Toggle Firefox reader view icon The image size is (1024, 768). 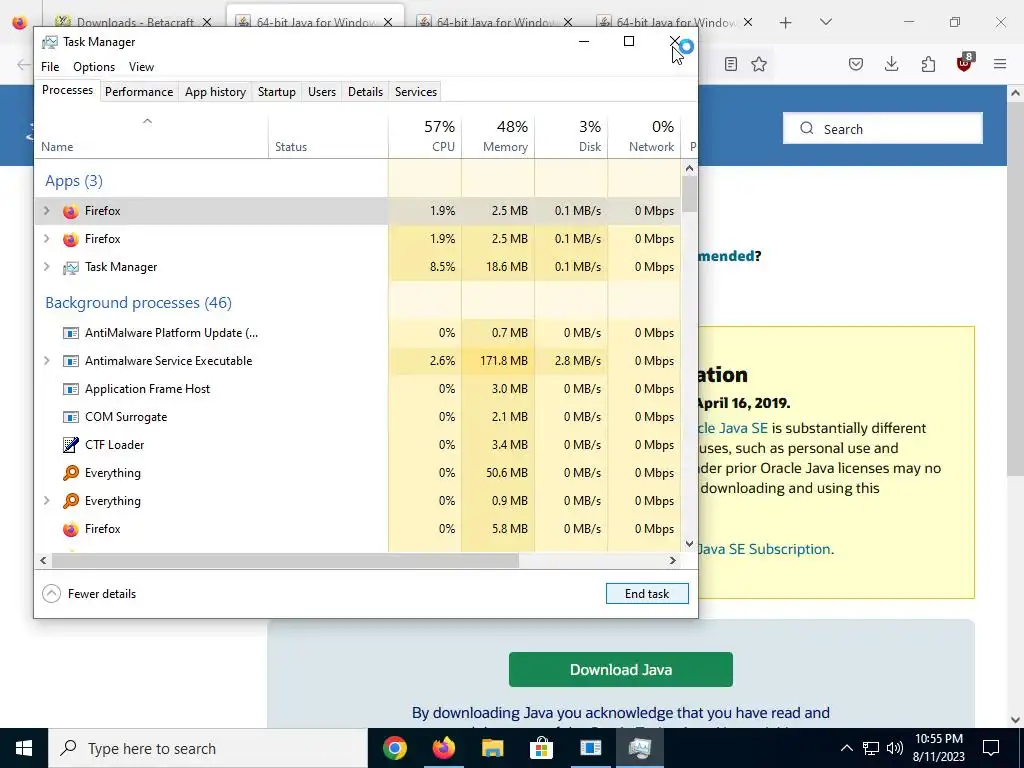[731, 64]
